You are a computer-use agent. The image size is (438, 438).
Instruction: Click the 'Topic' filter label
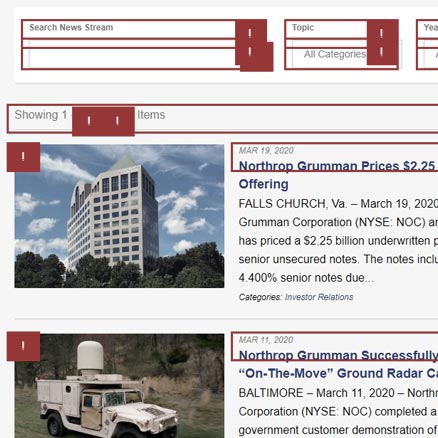(303, 27)
